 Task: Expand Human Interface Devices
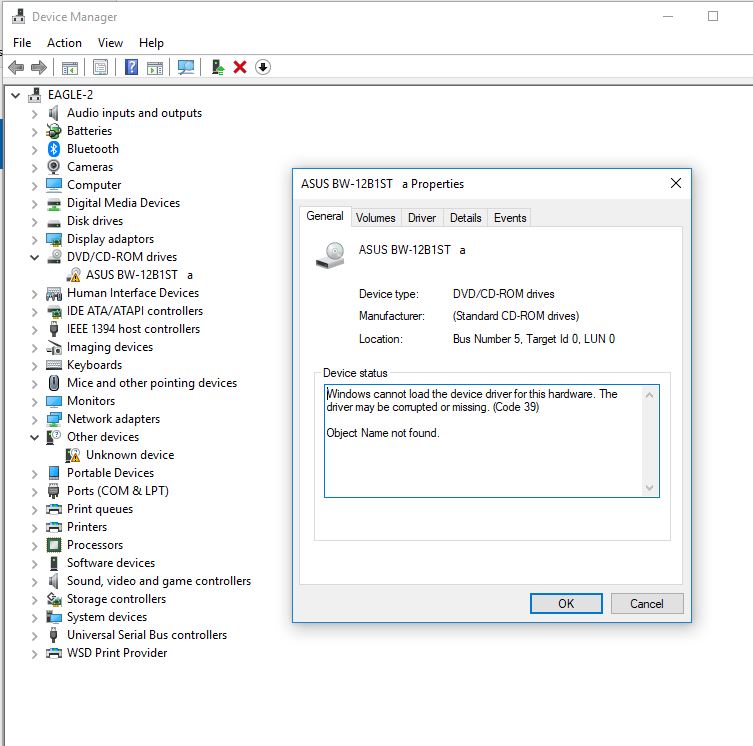(x=35, y=294)
